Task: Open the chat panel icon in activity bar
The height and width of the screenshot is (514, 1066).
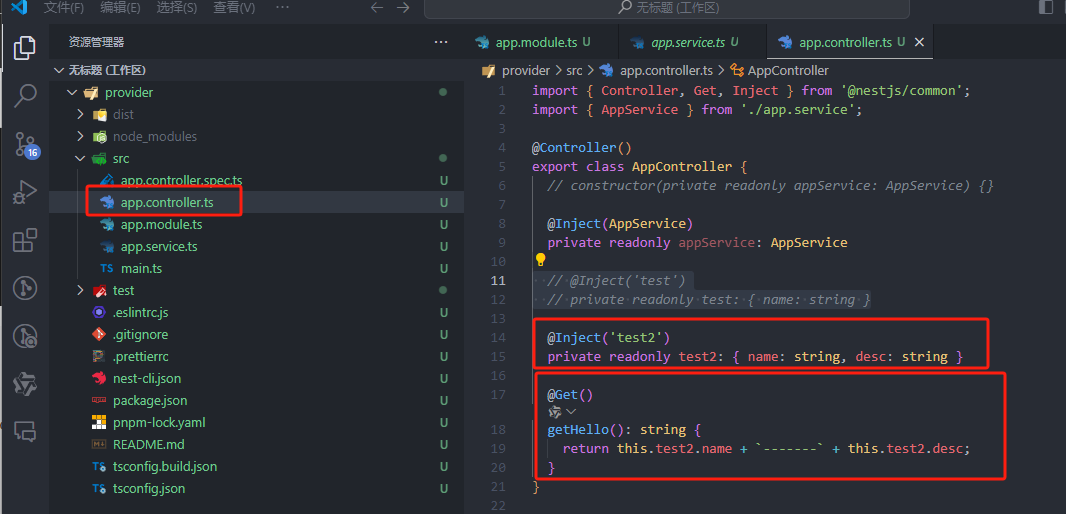Action: (24, 431)
